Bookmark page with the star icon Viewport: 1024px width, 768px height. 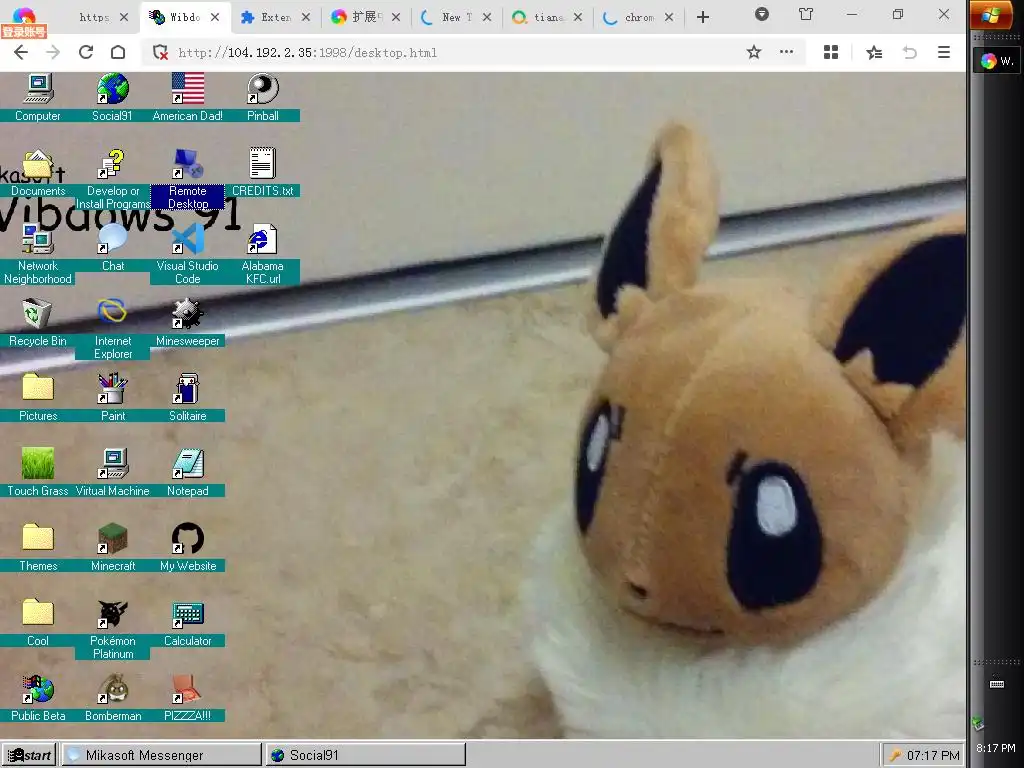(x=754, y=52)
